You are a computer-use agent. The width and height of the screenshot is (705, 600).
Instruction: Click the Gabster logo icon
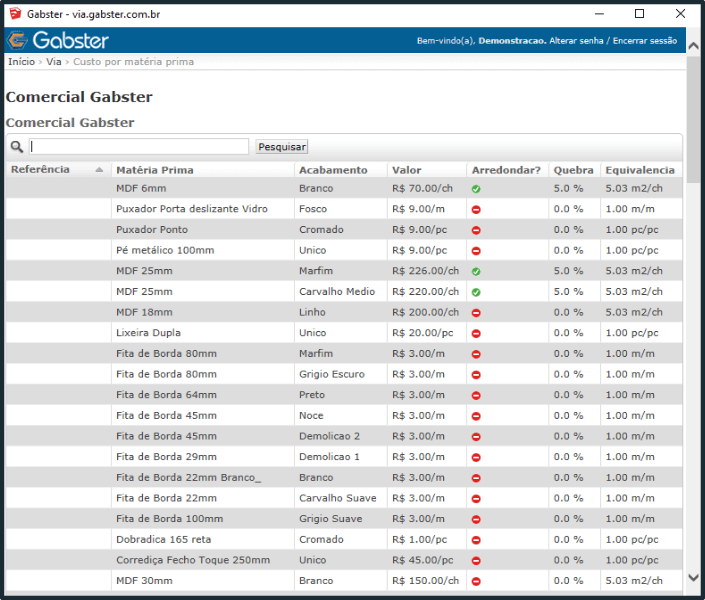click(17, 40)
